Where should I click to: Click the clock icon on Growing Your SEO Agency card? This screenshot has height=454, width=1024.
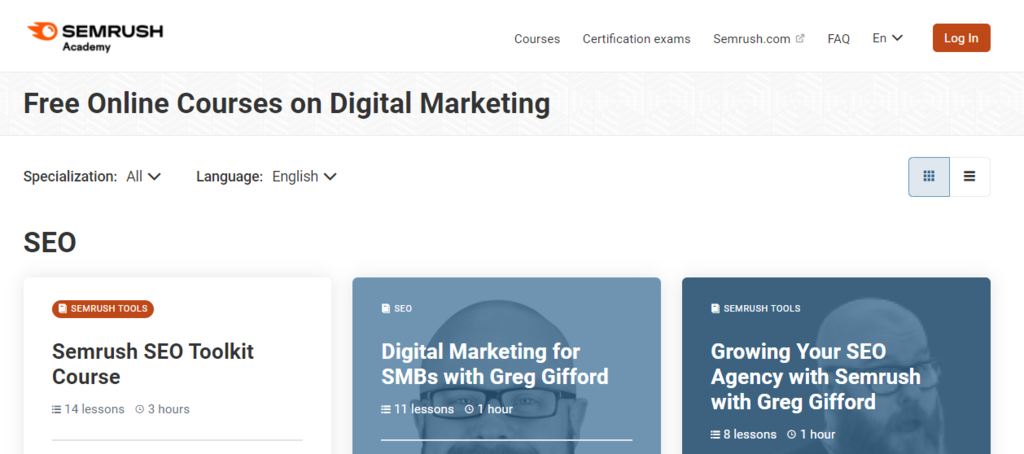tap(792, 435)
